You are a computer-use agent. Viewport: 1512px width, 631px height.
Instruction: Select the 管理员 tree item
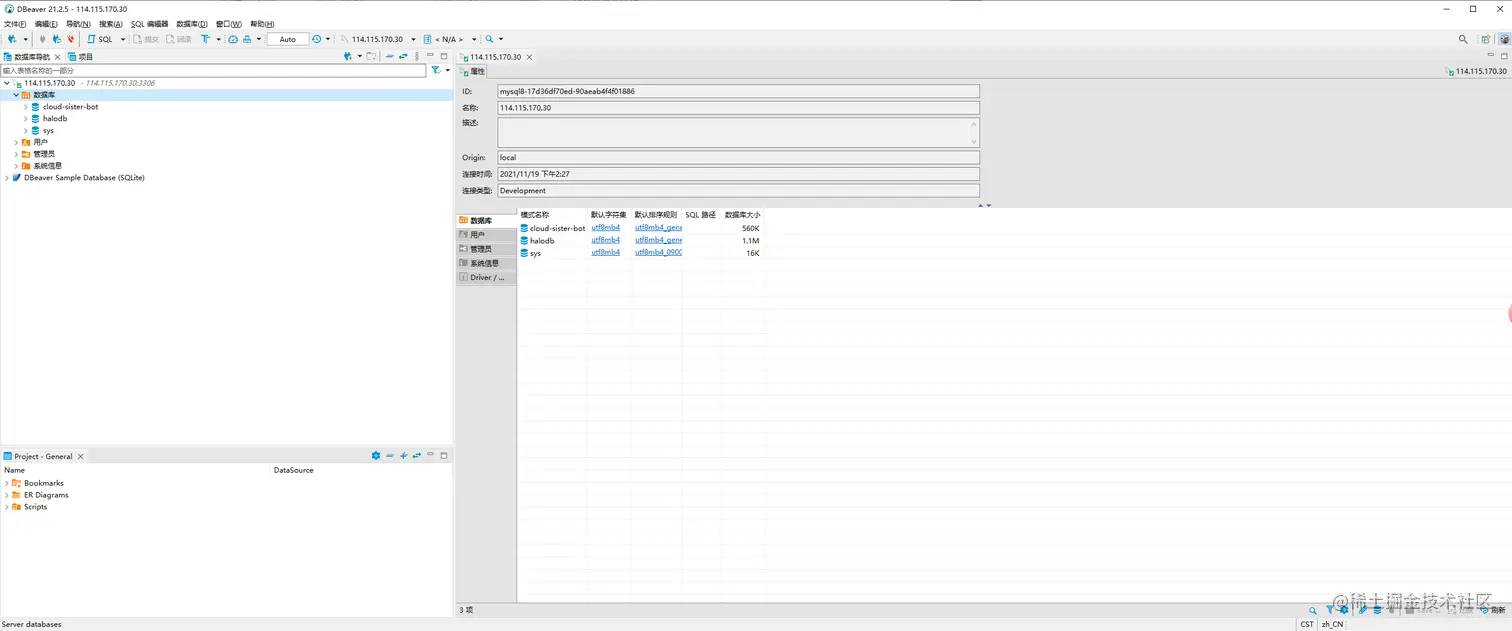(x=44, y=154)
